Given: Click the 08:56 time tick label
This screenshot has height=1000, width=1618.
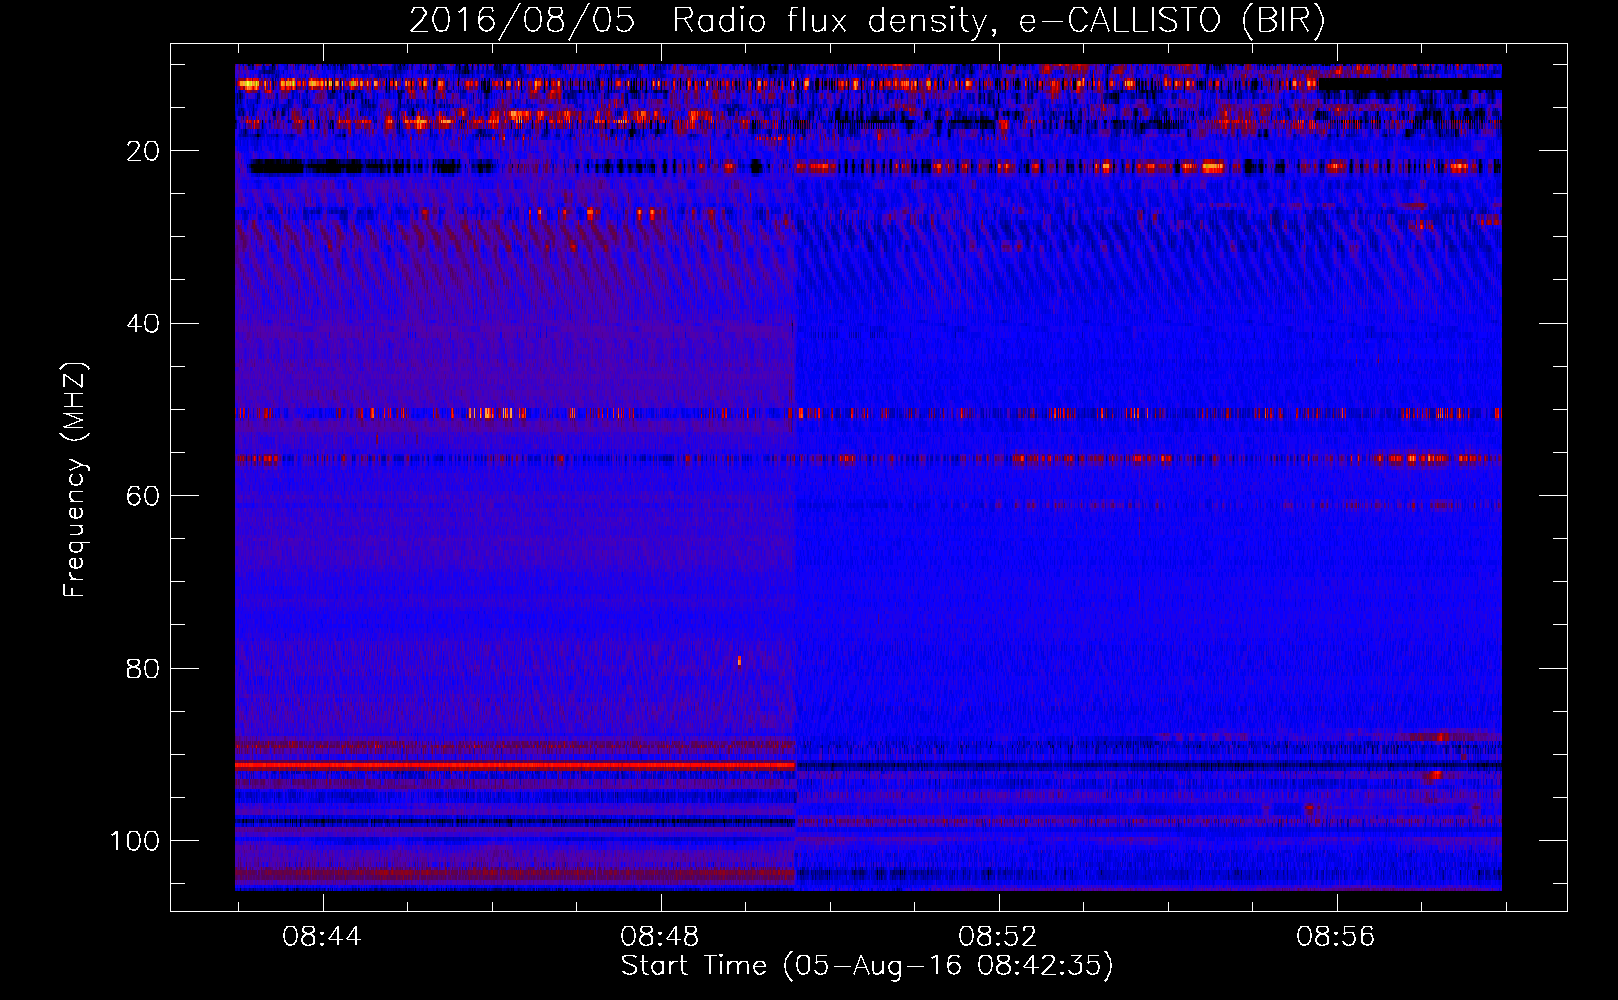Looking at the screenshot, I should 1336,937.
